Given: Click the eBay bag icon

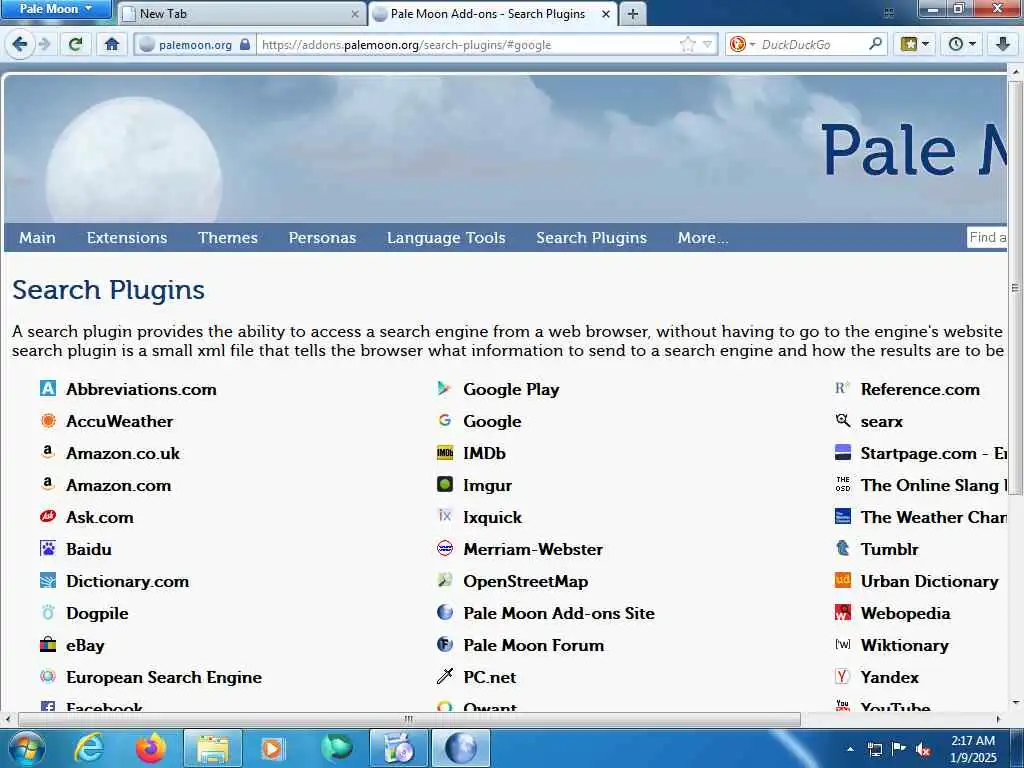Looking at the screenshot, I should tap(48, 645).
